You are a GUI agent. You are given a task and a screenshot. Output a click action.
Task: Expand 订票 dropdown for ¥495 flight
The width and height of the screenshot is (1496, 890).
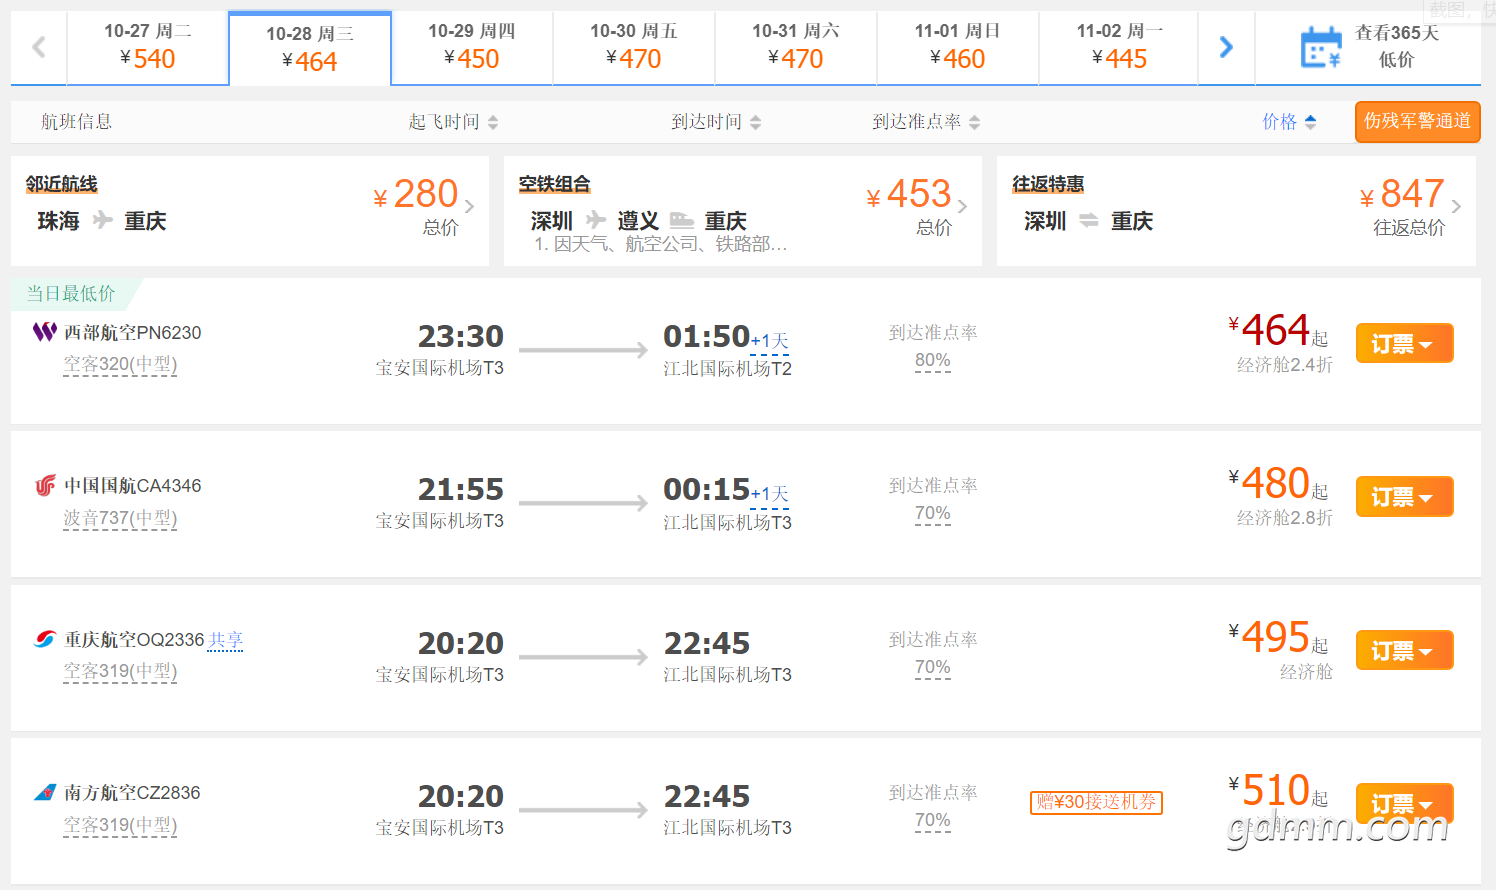pyautogui.click(x=1404, y=650)
